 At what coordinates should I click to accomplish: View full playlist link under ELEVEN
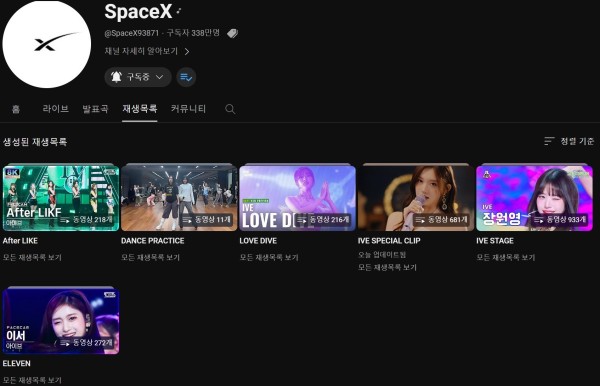(32, 380)
